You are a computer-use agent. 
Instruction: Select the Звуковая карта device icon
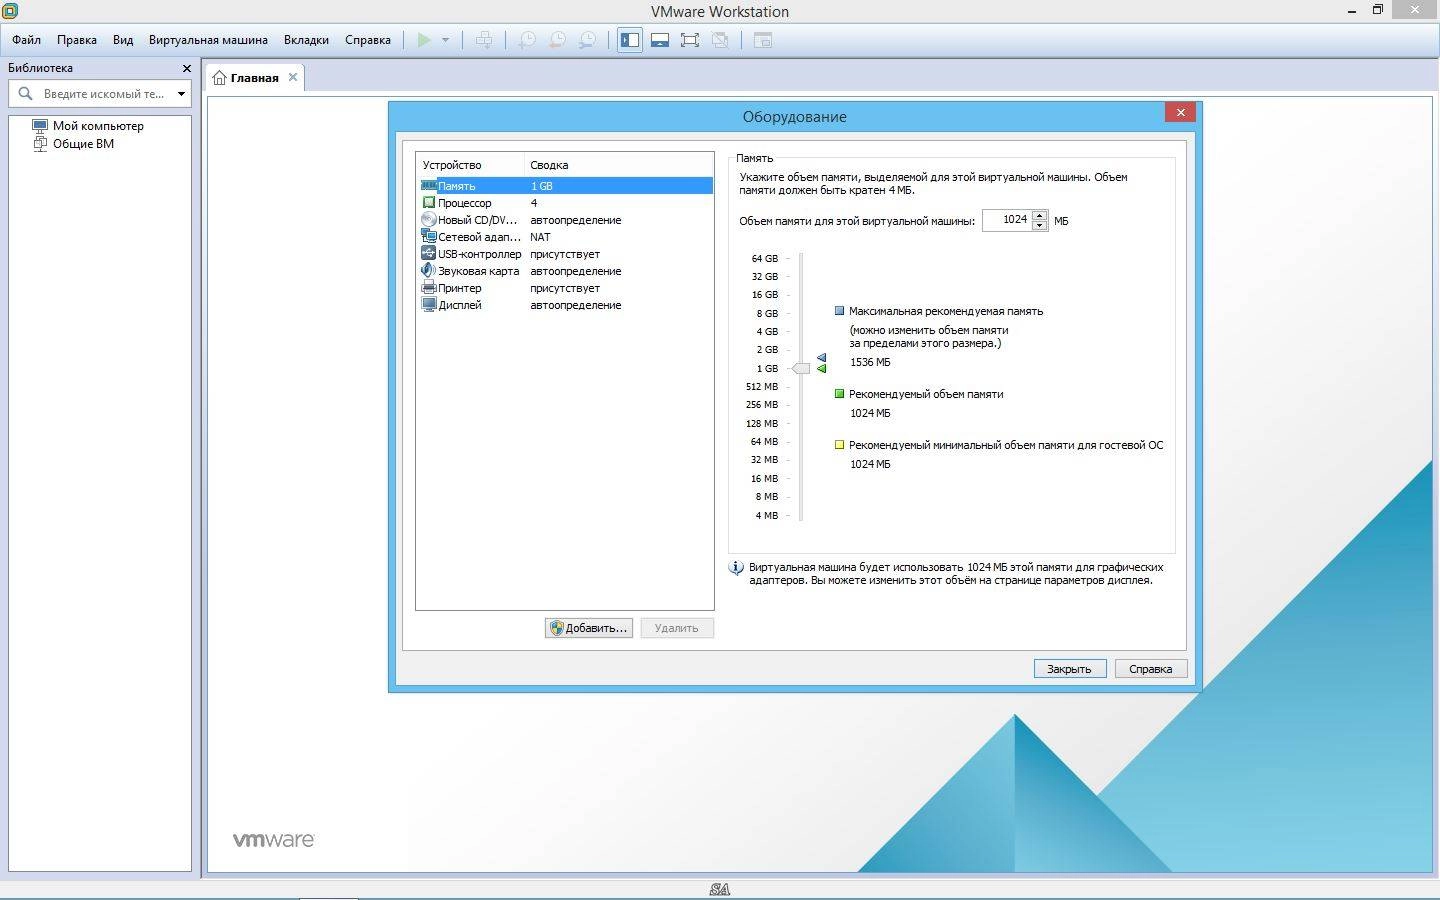tap(428, 271)
